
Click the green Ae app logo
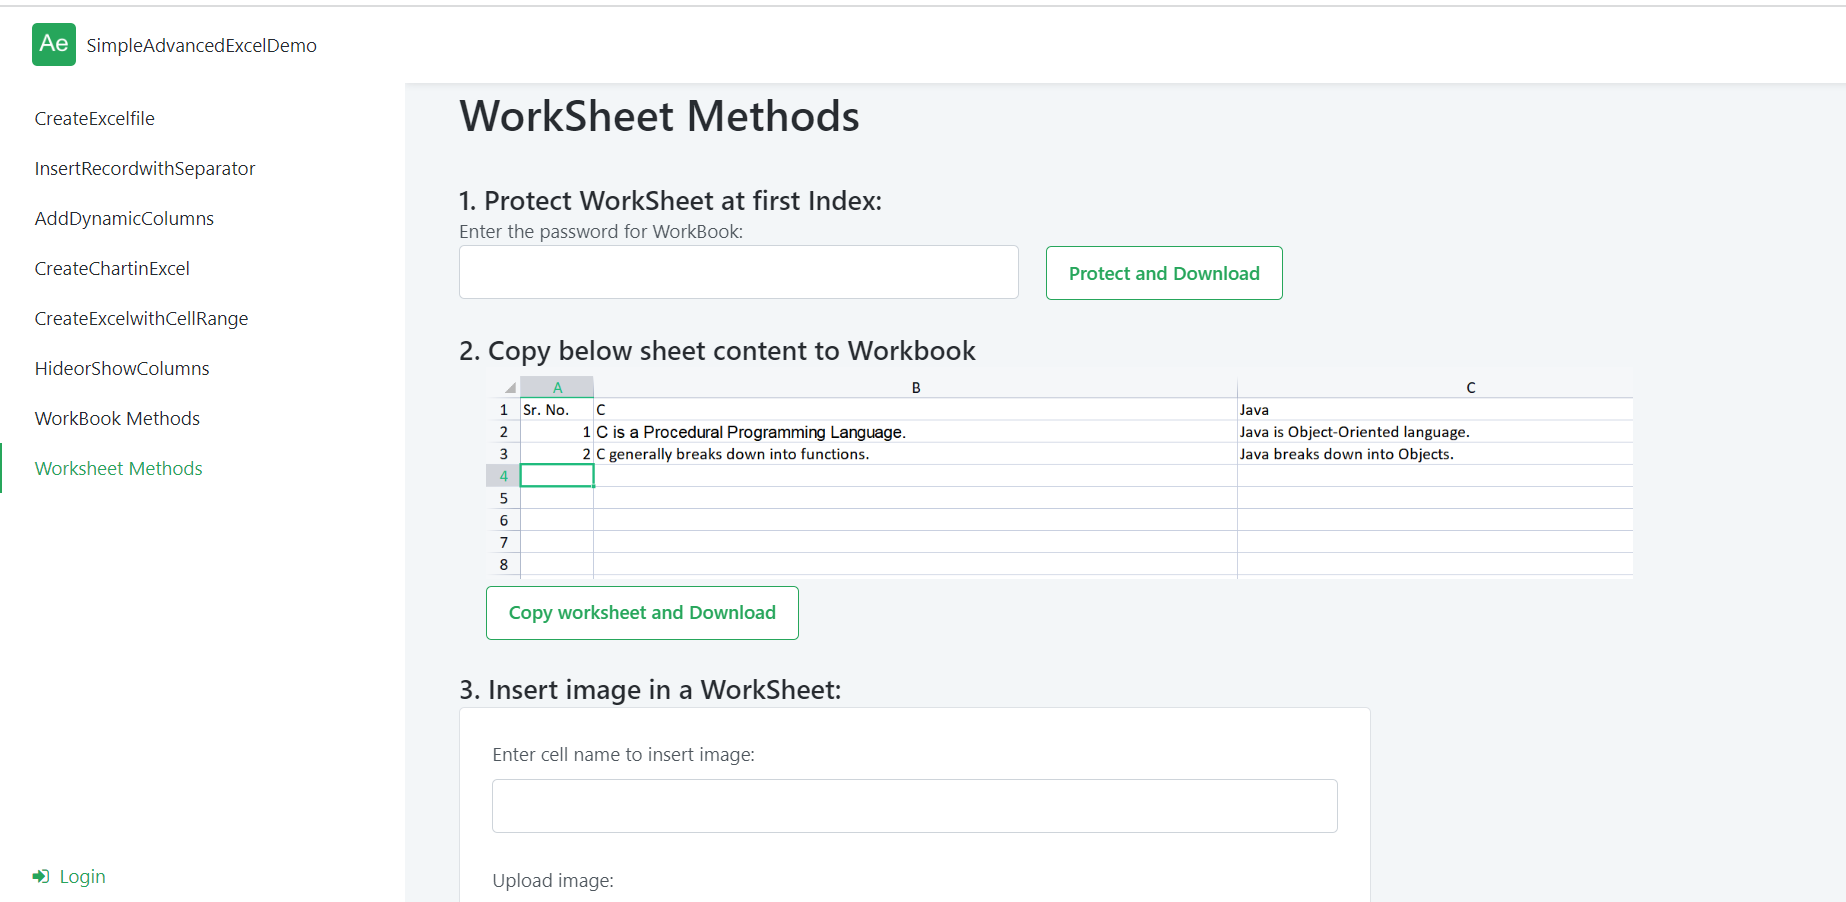coord(54,45)
